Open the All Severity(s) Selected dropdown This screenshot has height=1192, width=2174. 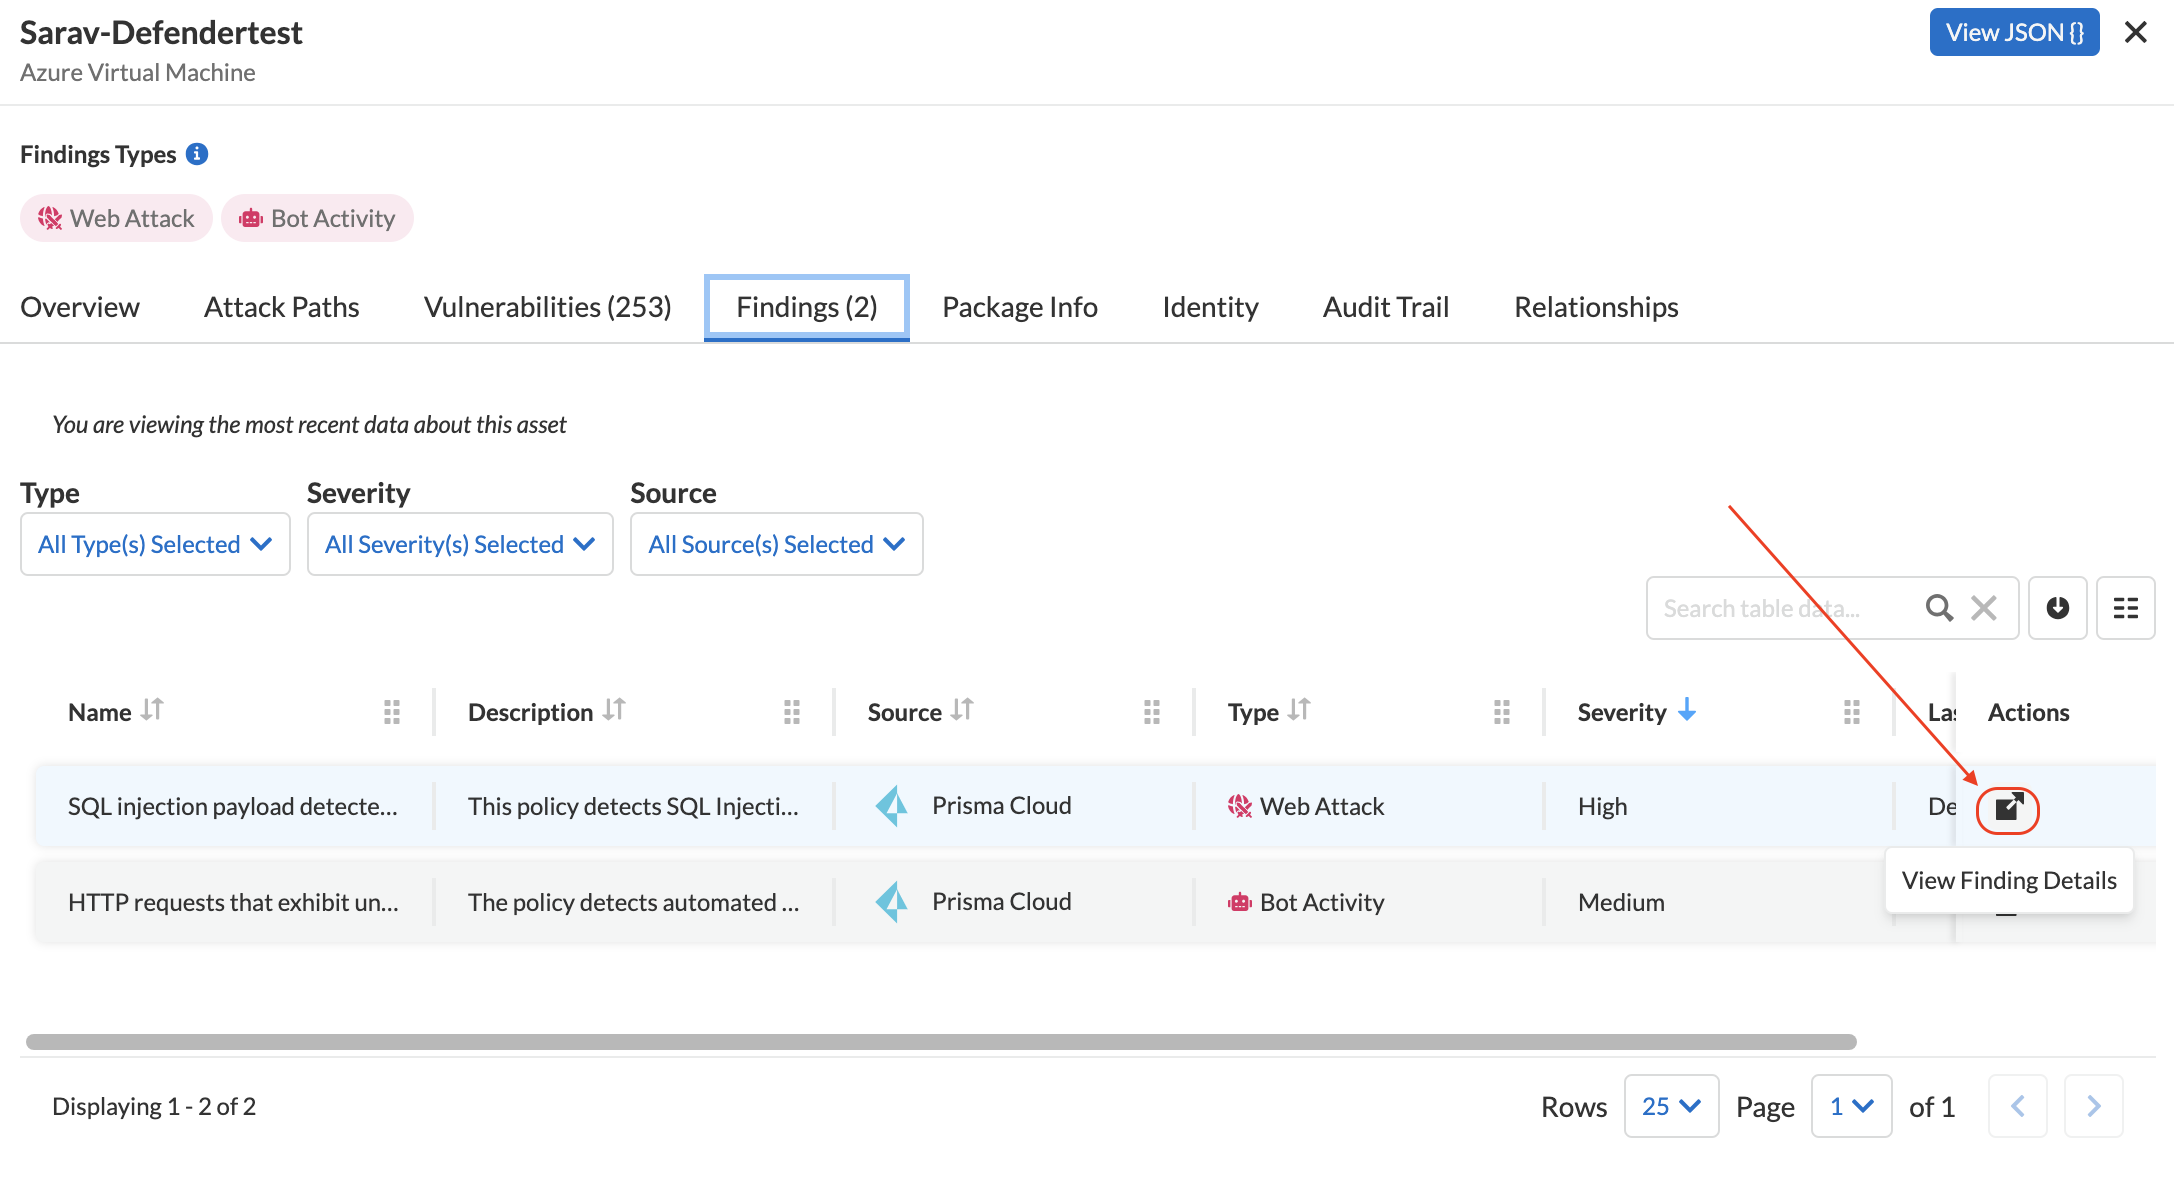click(x=460, y=544)
